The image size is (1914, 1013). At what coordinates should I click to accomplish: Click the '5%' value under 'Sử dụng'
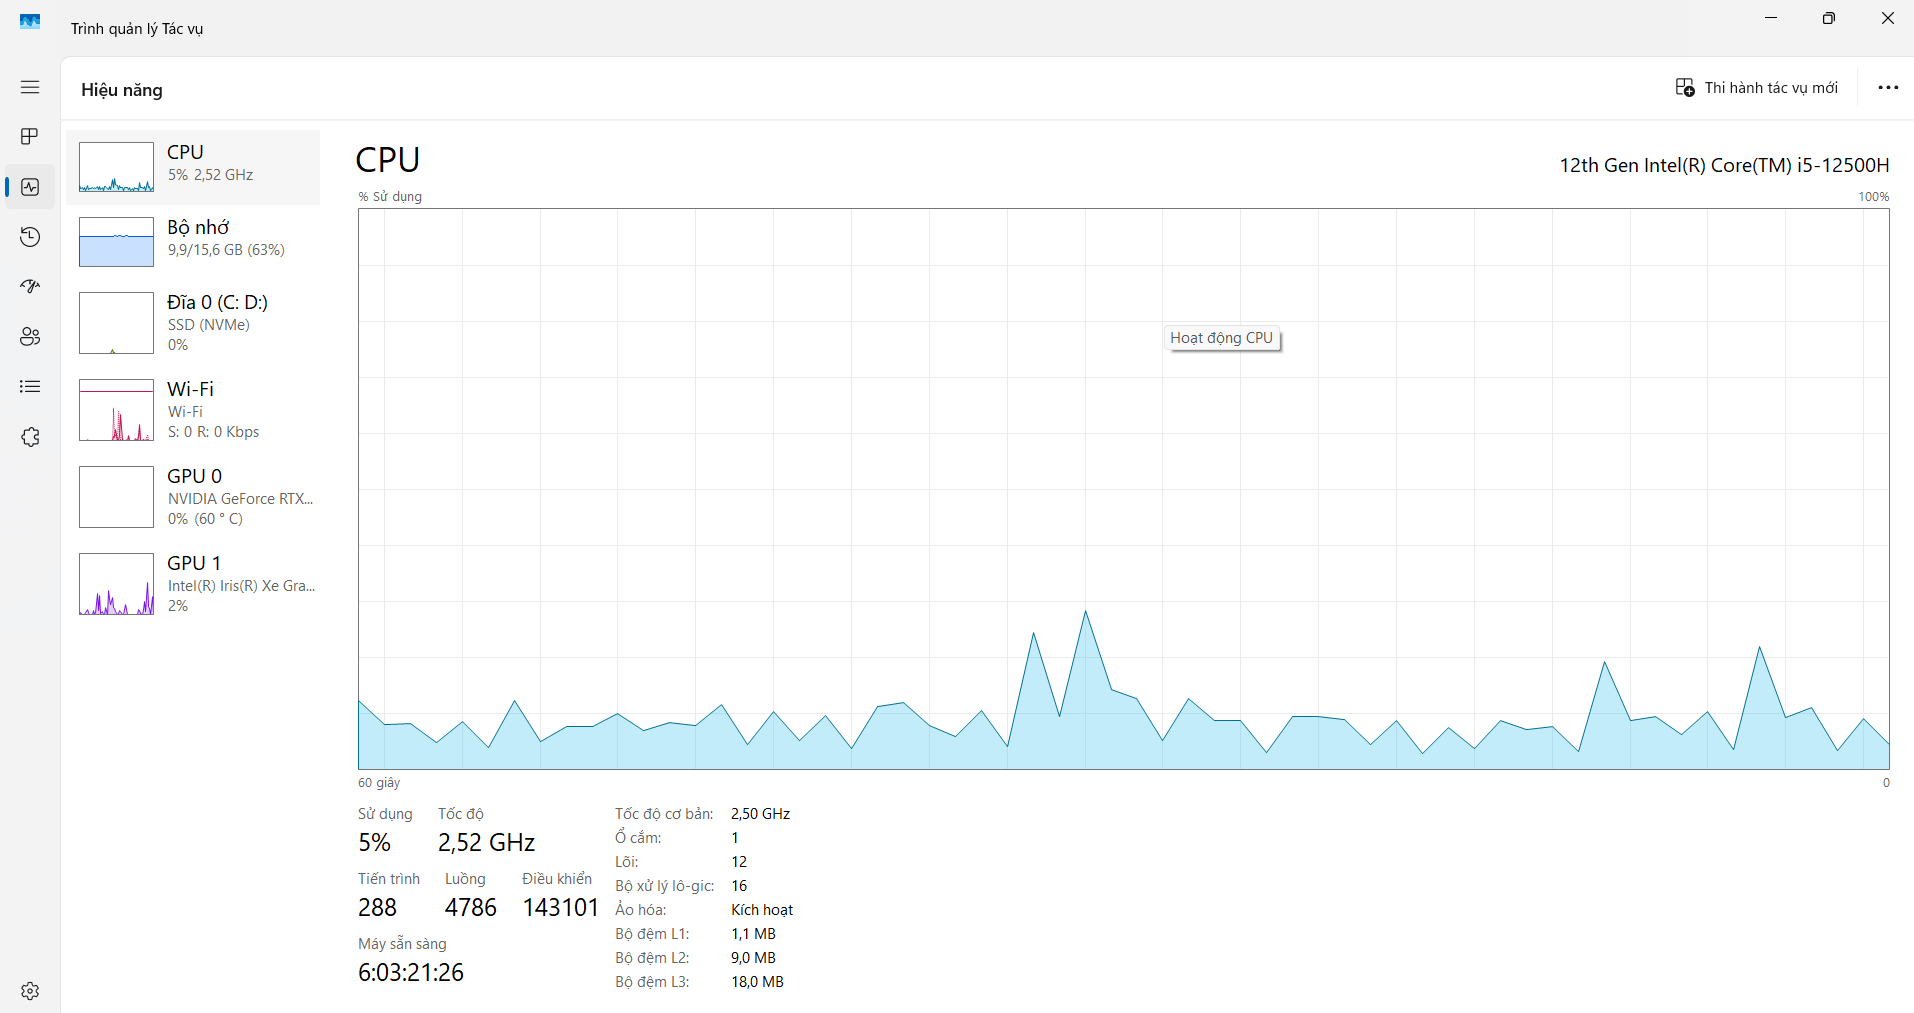point(375,843)
